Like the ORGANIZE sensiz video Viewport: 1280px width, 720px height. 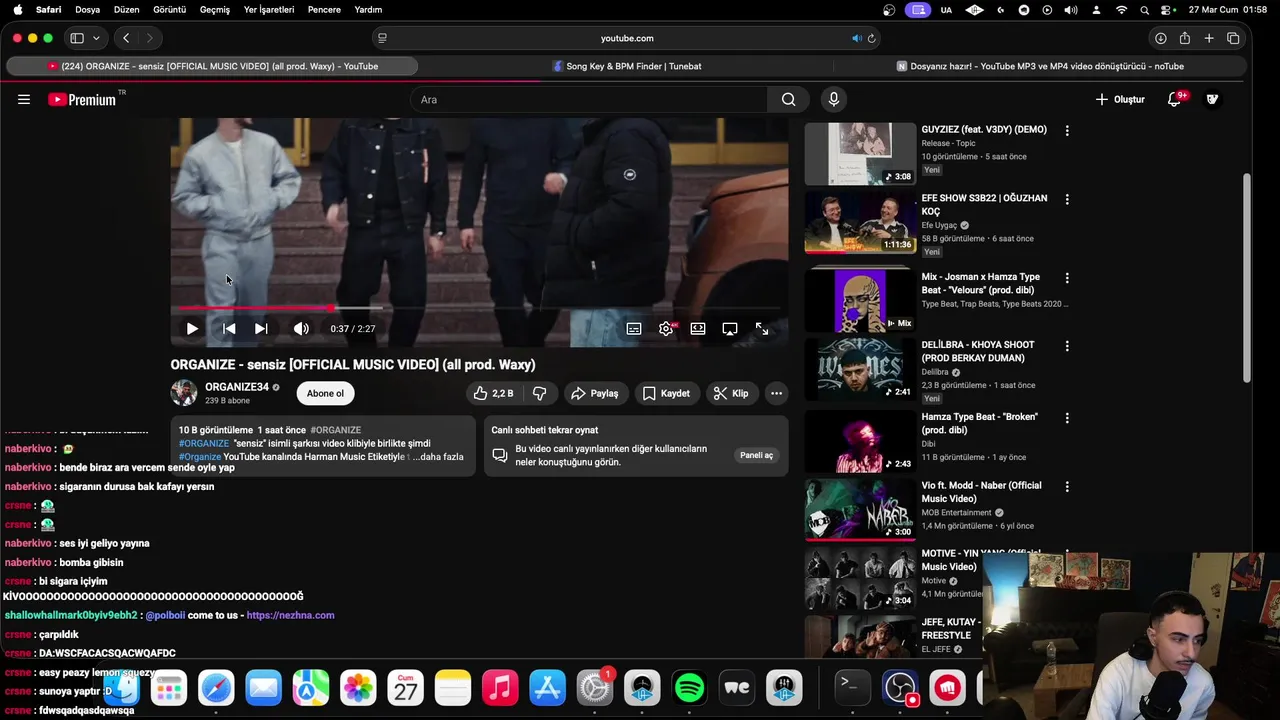point(493,393)
